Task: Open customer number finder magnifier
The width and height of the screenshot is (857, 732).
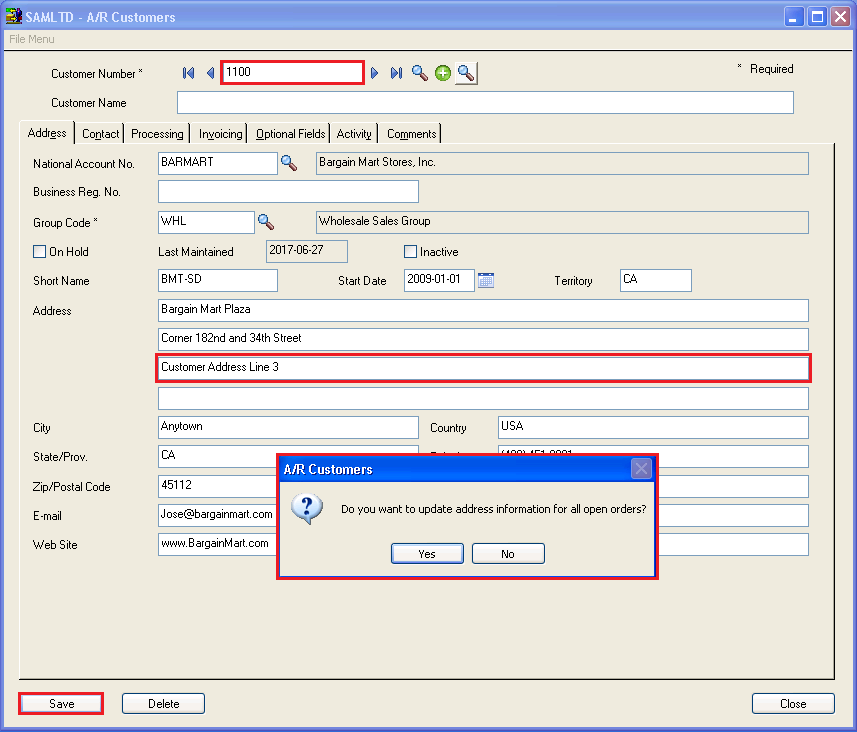Action: point(419,73)
